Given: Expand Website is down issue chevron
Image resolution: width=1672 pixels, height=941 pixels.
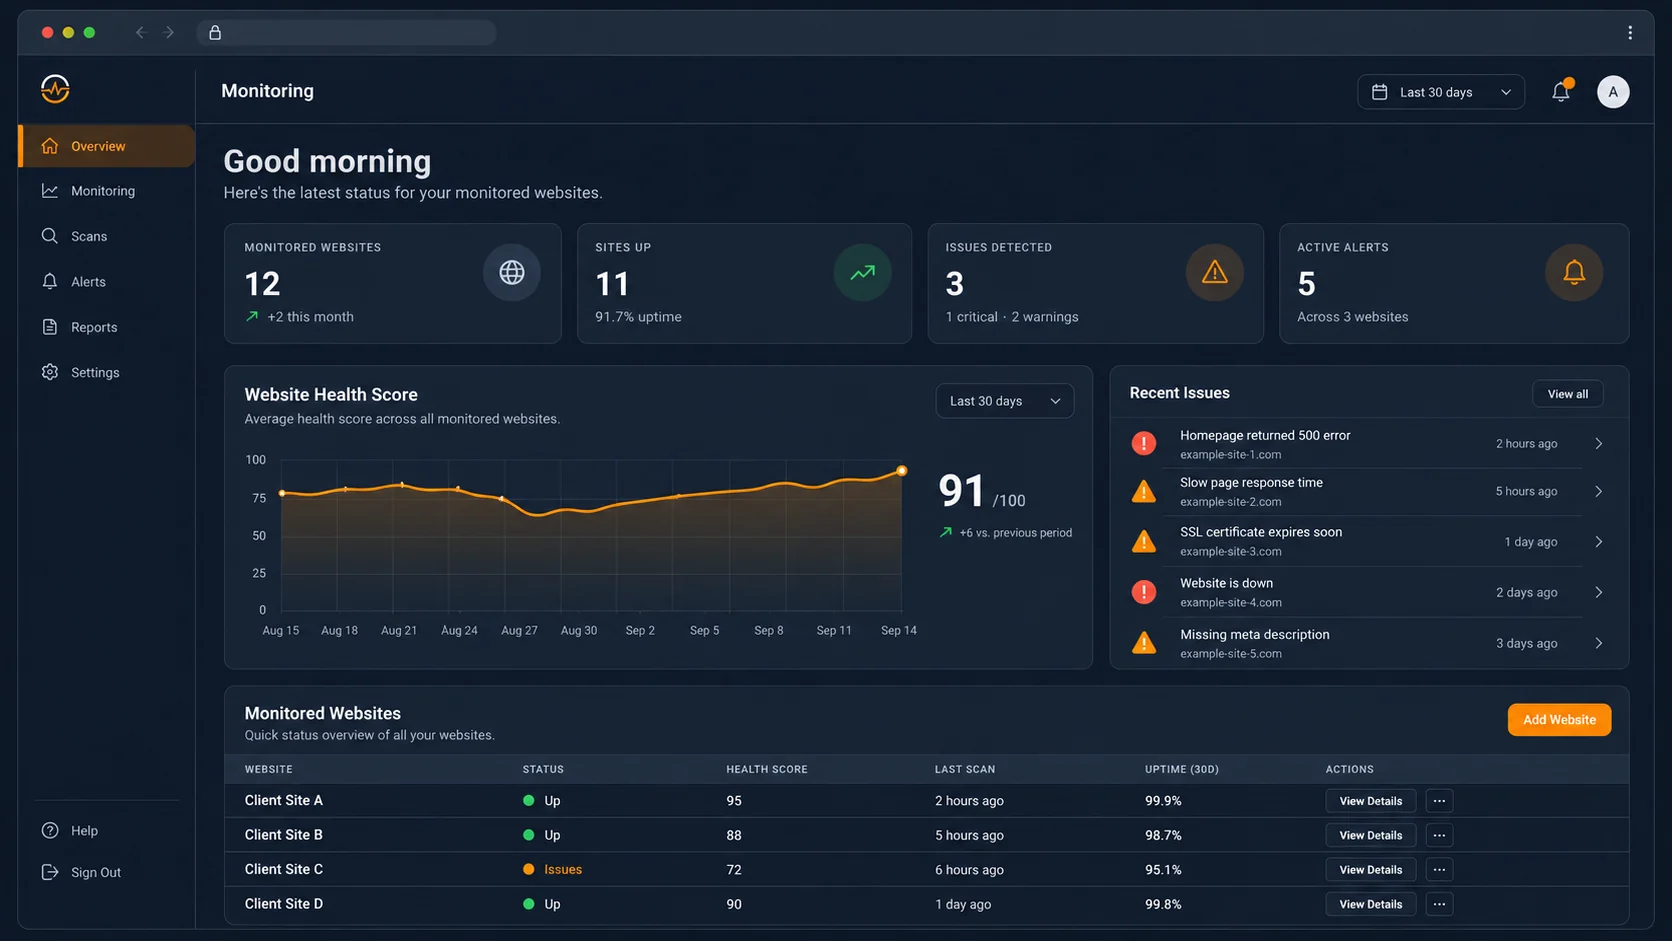Looking at the screenshot, I should click(1598, 592).
